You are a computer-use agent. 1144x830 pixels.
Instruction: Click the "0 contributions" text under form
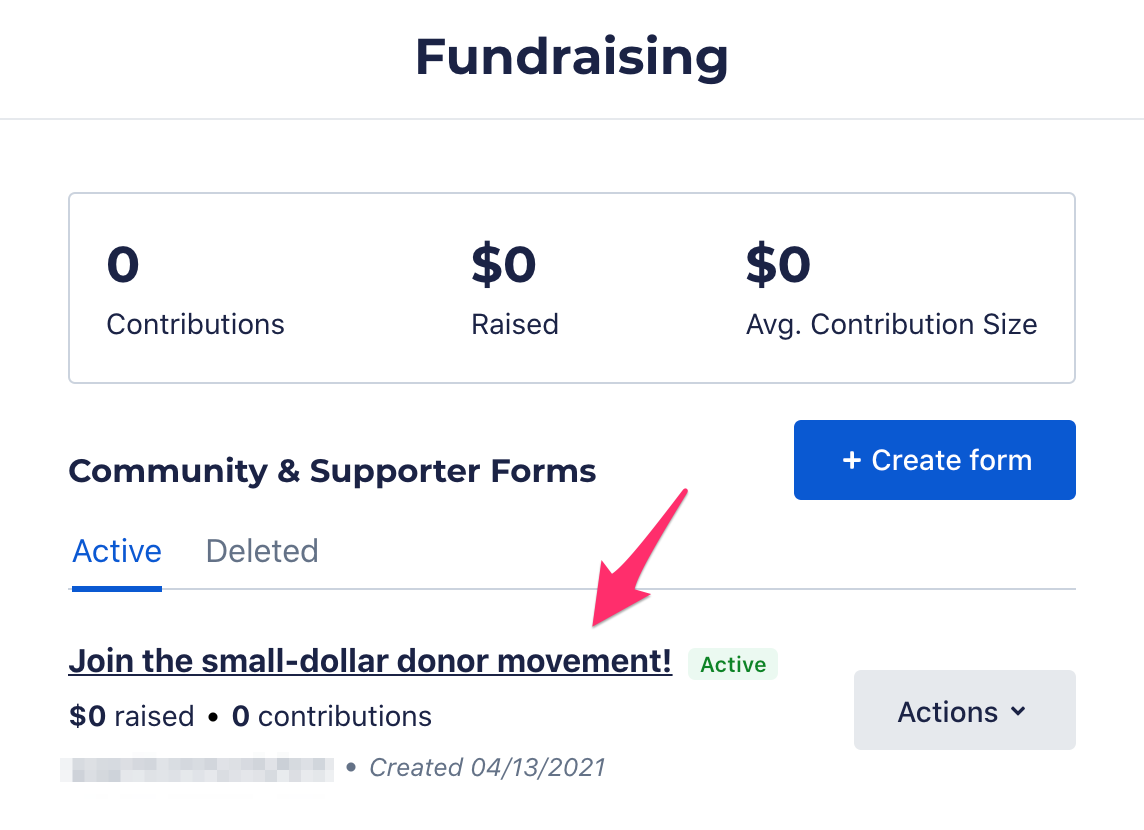[332, 717]
